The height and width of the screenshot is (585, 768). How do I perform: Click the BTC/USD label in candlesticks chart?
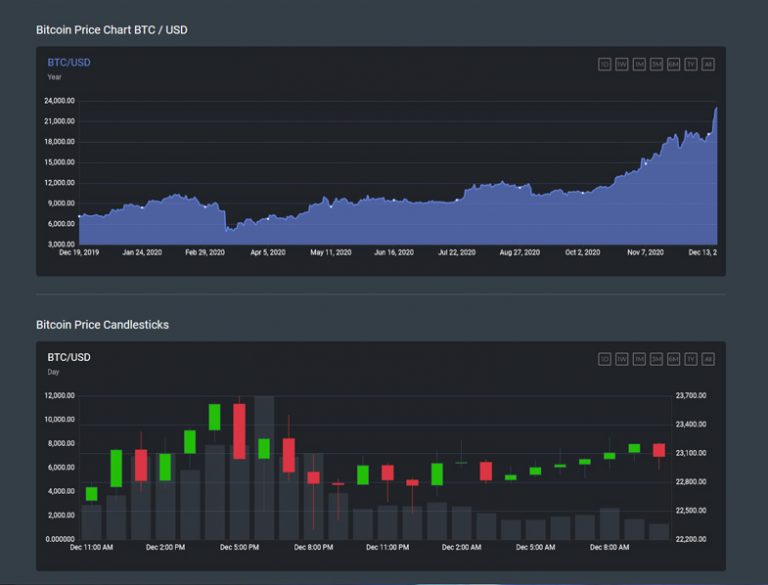(69, 358)
